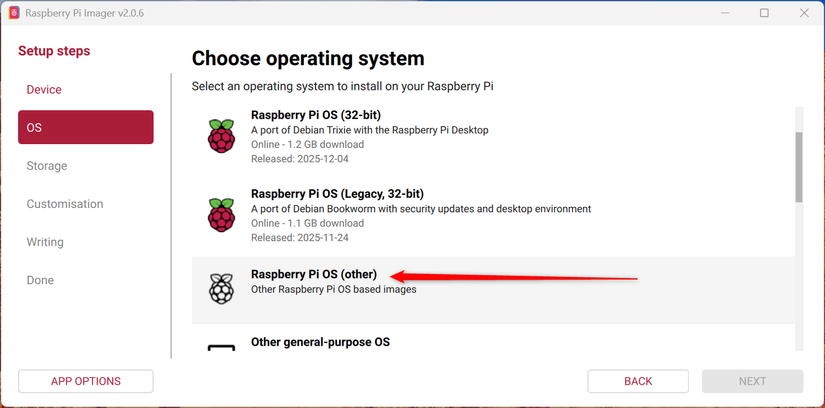The height and width of the screenshot is (408, 825).
Task: Click the 'Setup steps' sidebar heading
Action: [54, 51]
